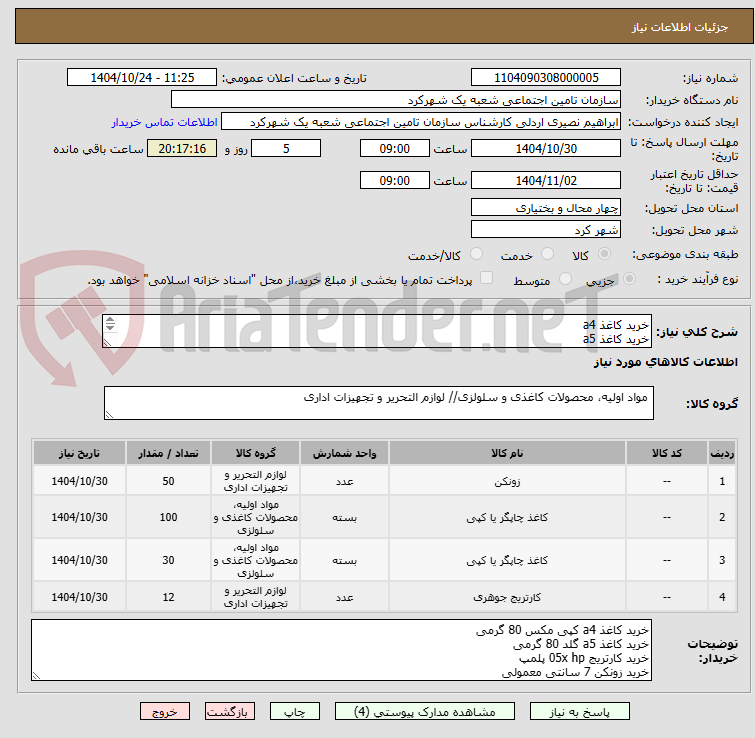This screenshot has width=755, height=738.
Task: Toggle the اسناد خزانه اسلامی payment checkbox
Action: pyautogui.click(x=487, y=278)
